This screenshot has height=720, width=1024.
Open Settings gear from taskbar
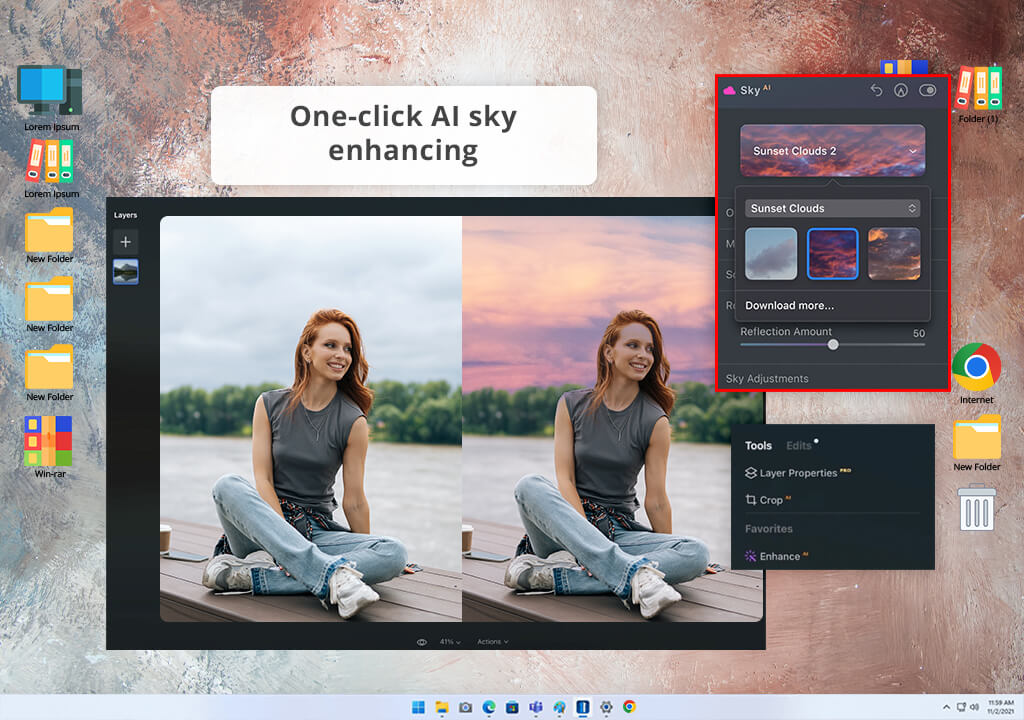tap(607, 707)
